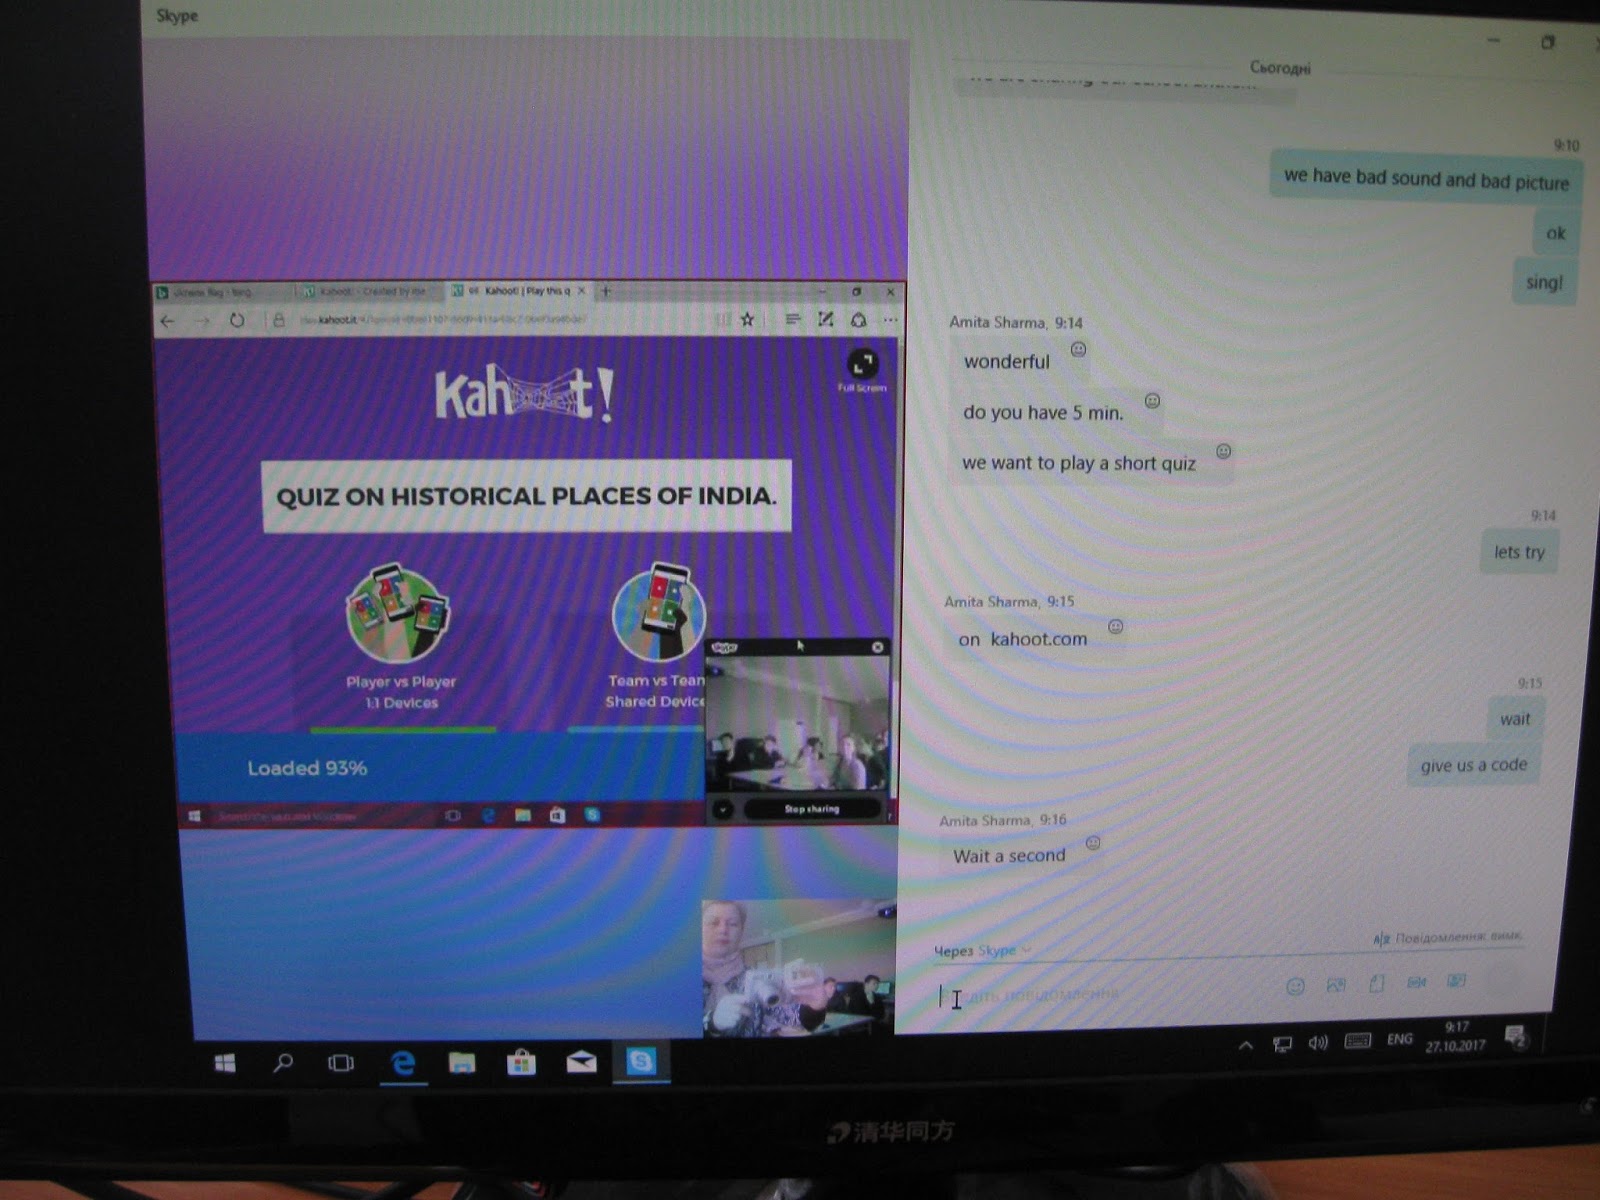Open Microsoft Store from the taskbar
Image resolution: width=1600 pixels, height=1200 pixels.
(x=521, y=1062)
